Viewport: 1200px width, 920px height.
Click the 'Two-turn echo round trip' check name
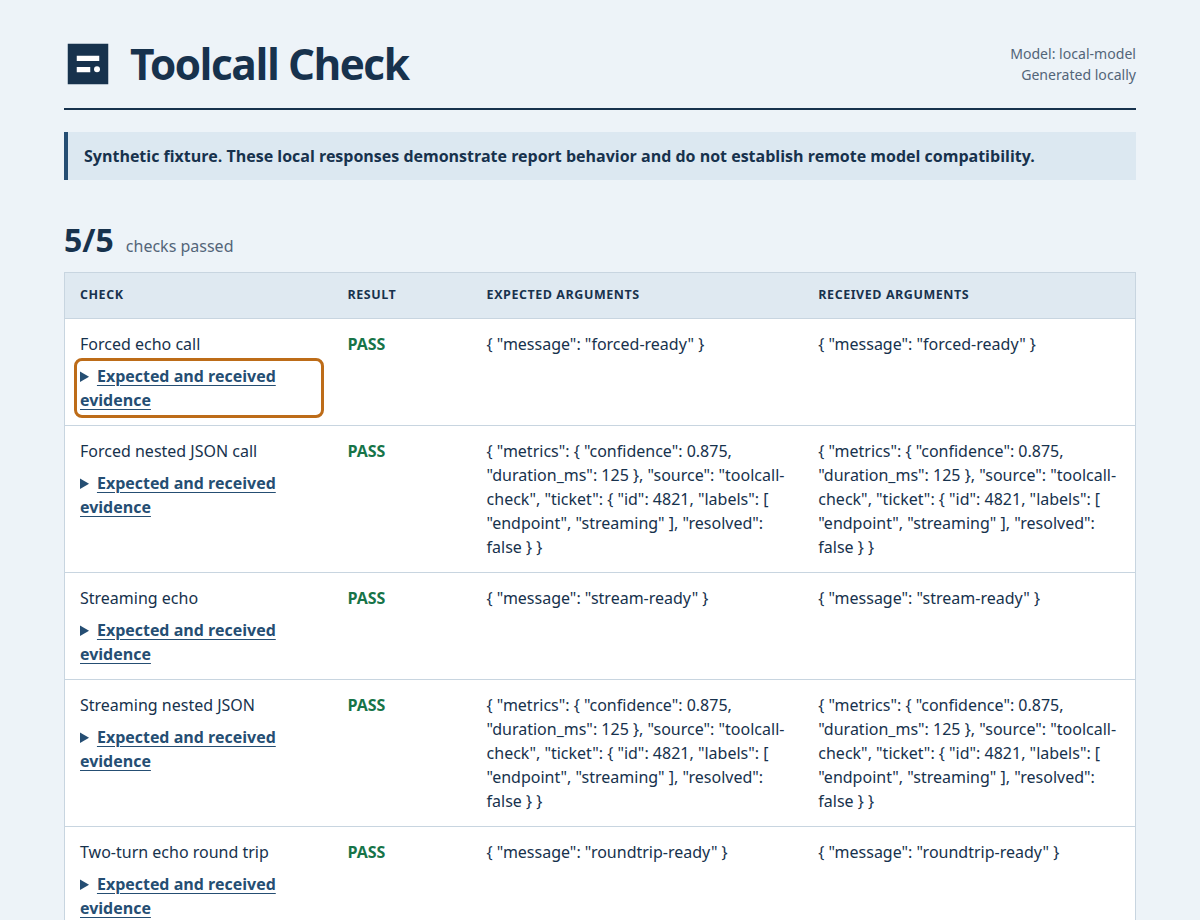tap(174, 852)
